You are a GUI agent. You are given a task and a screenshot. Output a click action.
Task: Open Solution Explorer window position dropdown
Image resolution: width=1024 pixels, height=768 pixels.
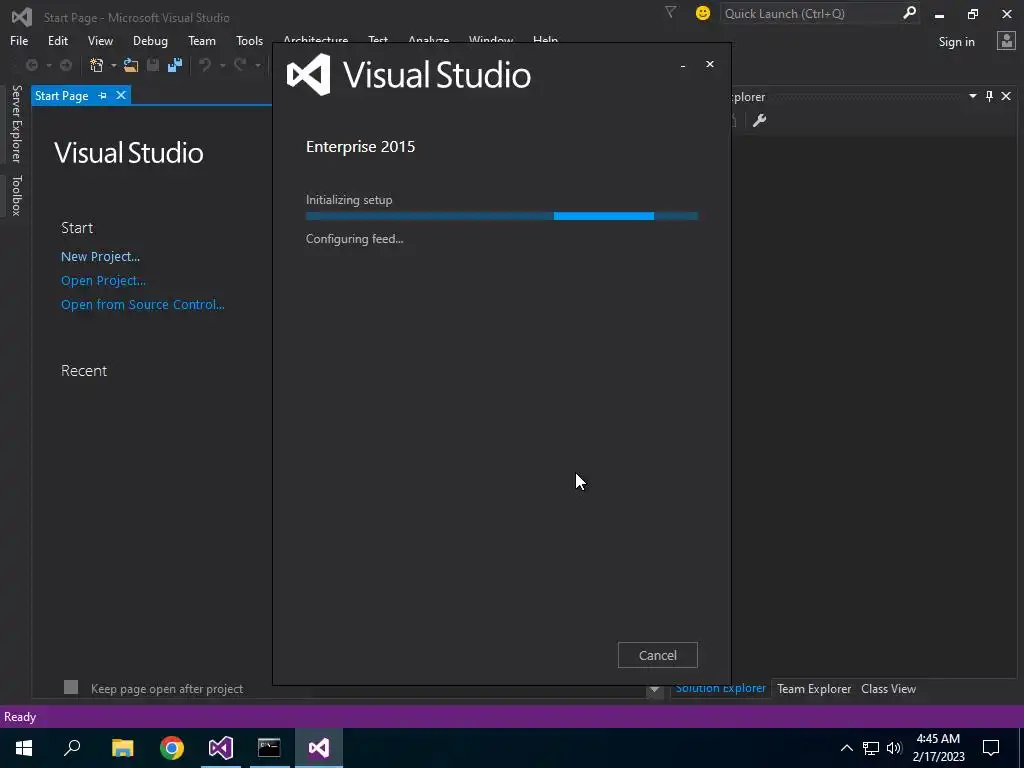coord(972,96)
